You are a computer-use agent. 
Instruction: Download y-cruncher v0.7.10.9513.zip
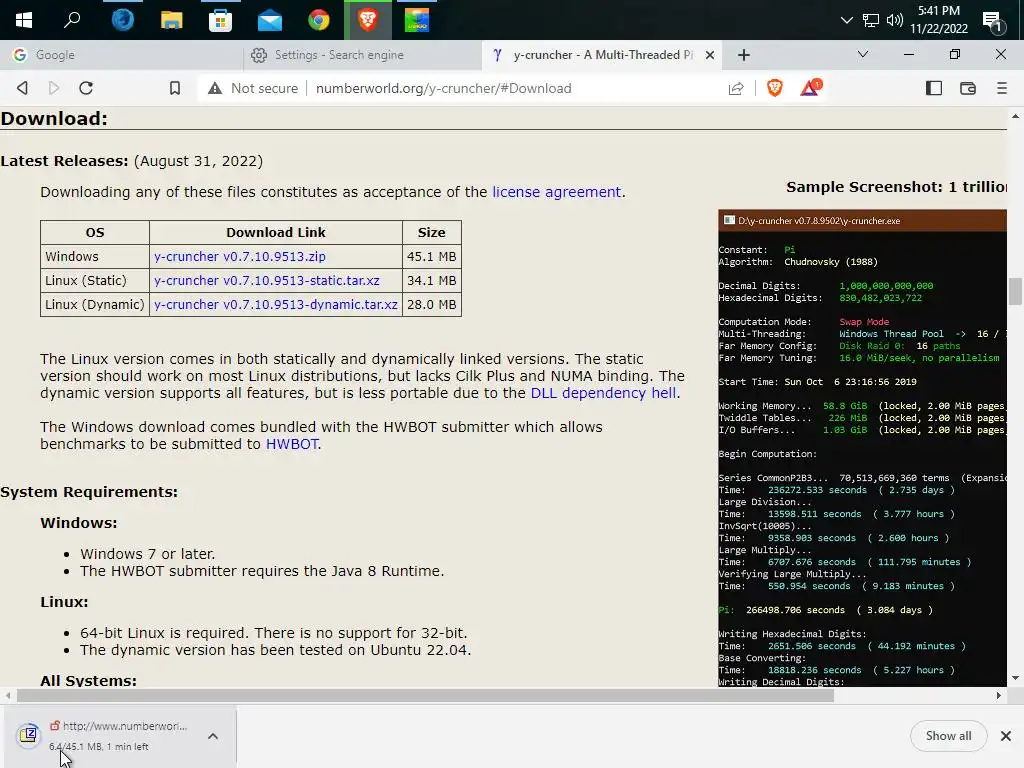tap(240, 257)
